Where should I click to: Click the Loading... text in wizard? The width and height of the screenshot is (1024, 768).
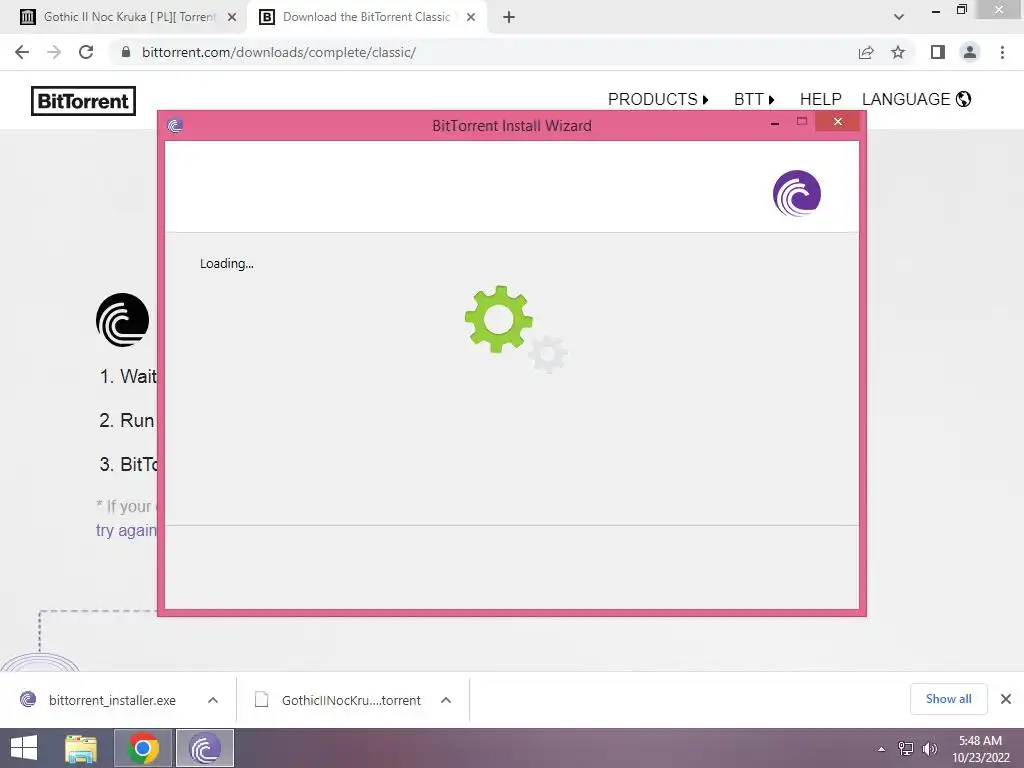(x=227, y=264)
